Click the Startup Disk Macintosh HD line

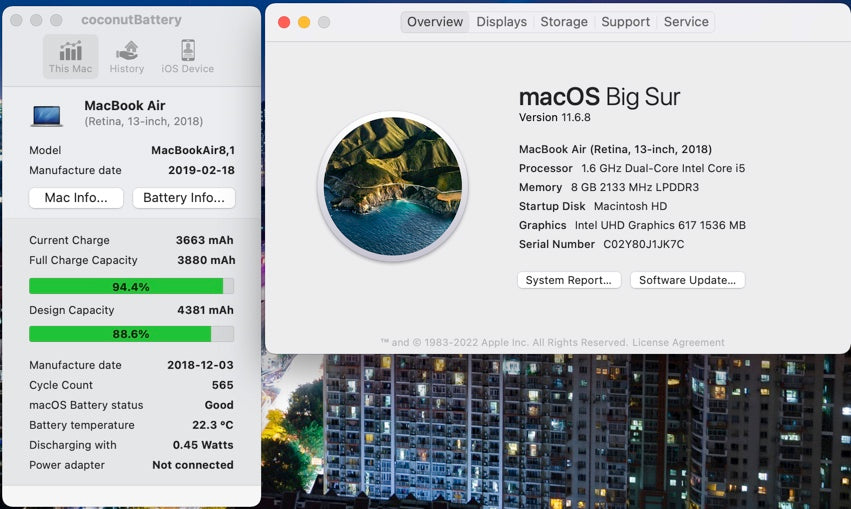tap(593, 206)
